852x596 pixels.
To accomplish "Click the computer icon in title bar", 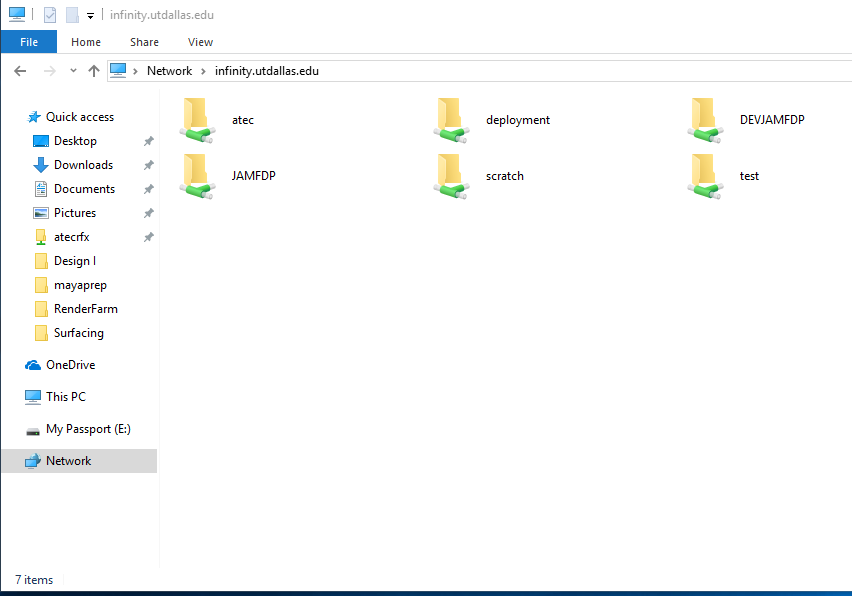I will [x=17, y=14].
